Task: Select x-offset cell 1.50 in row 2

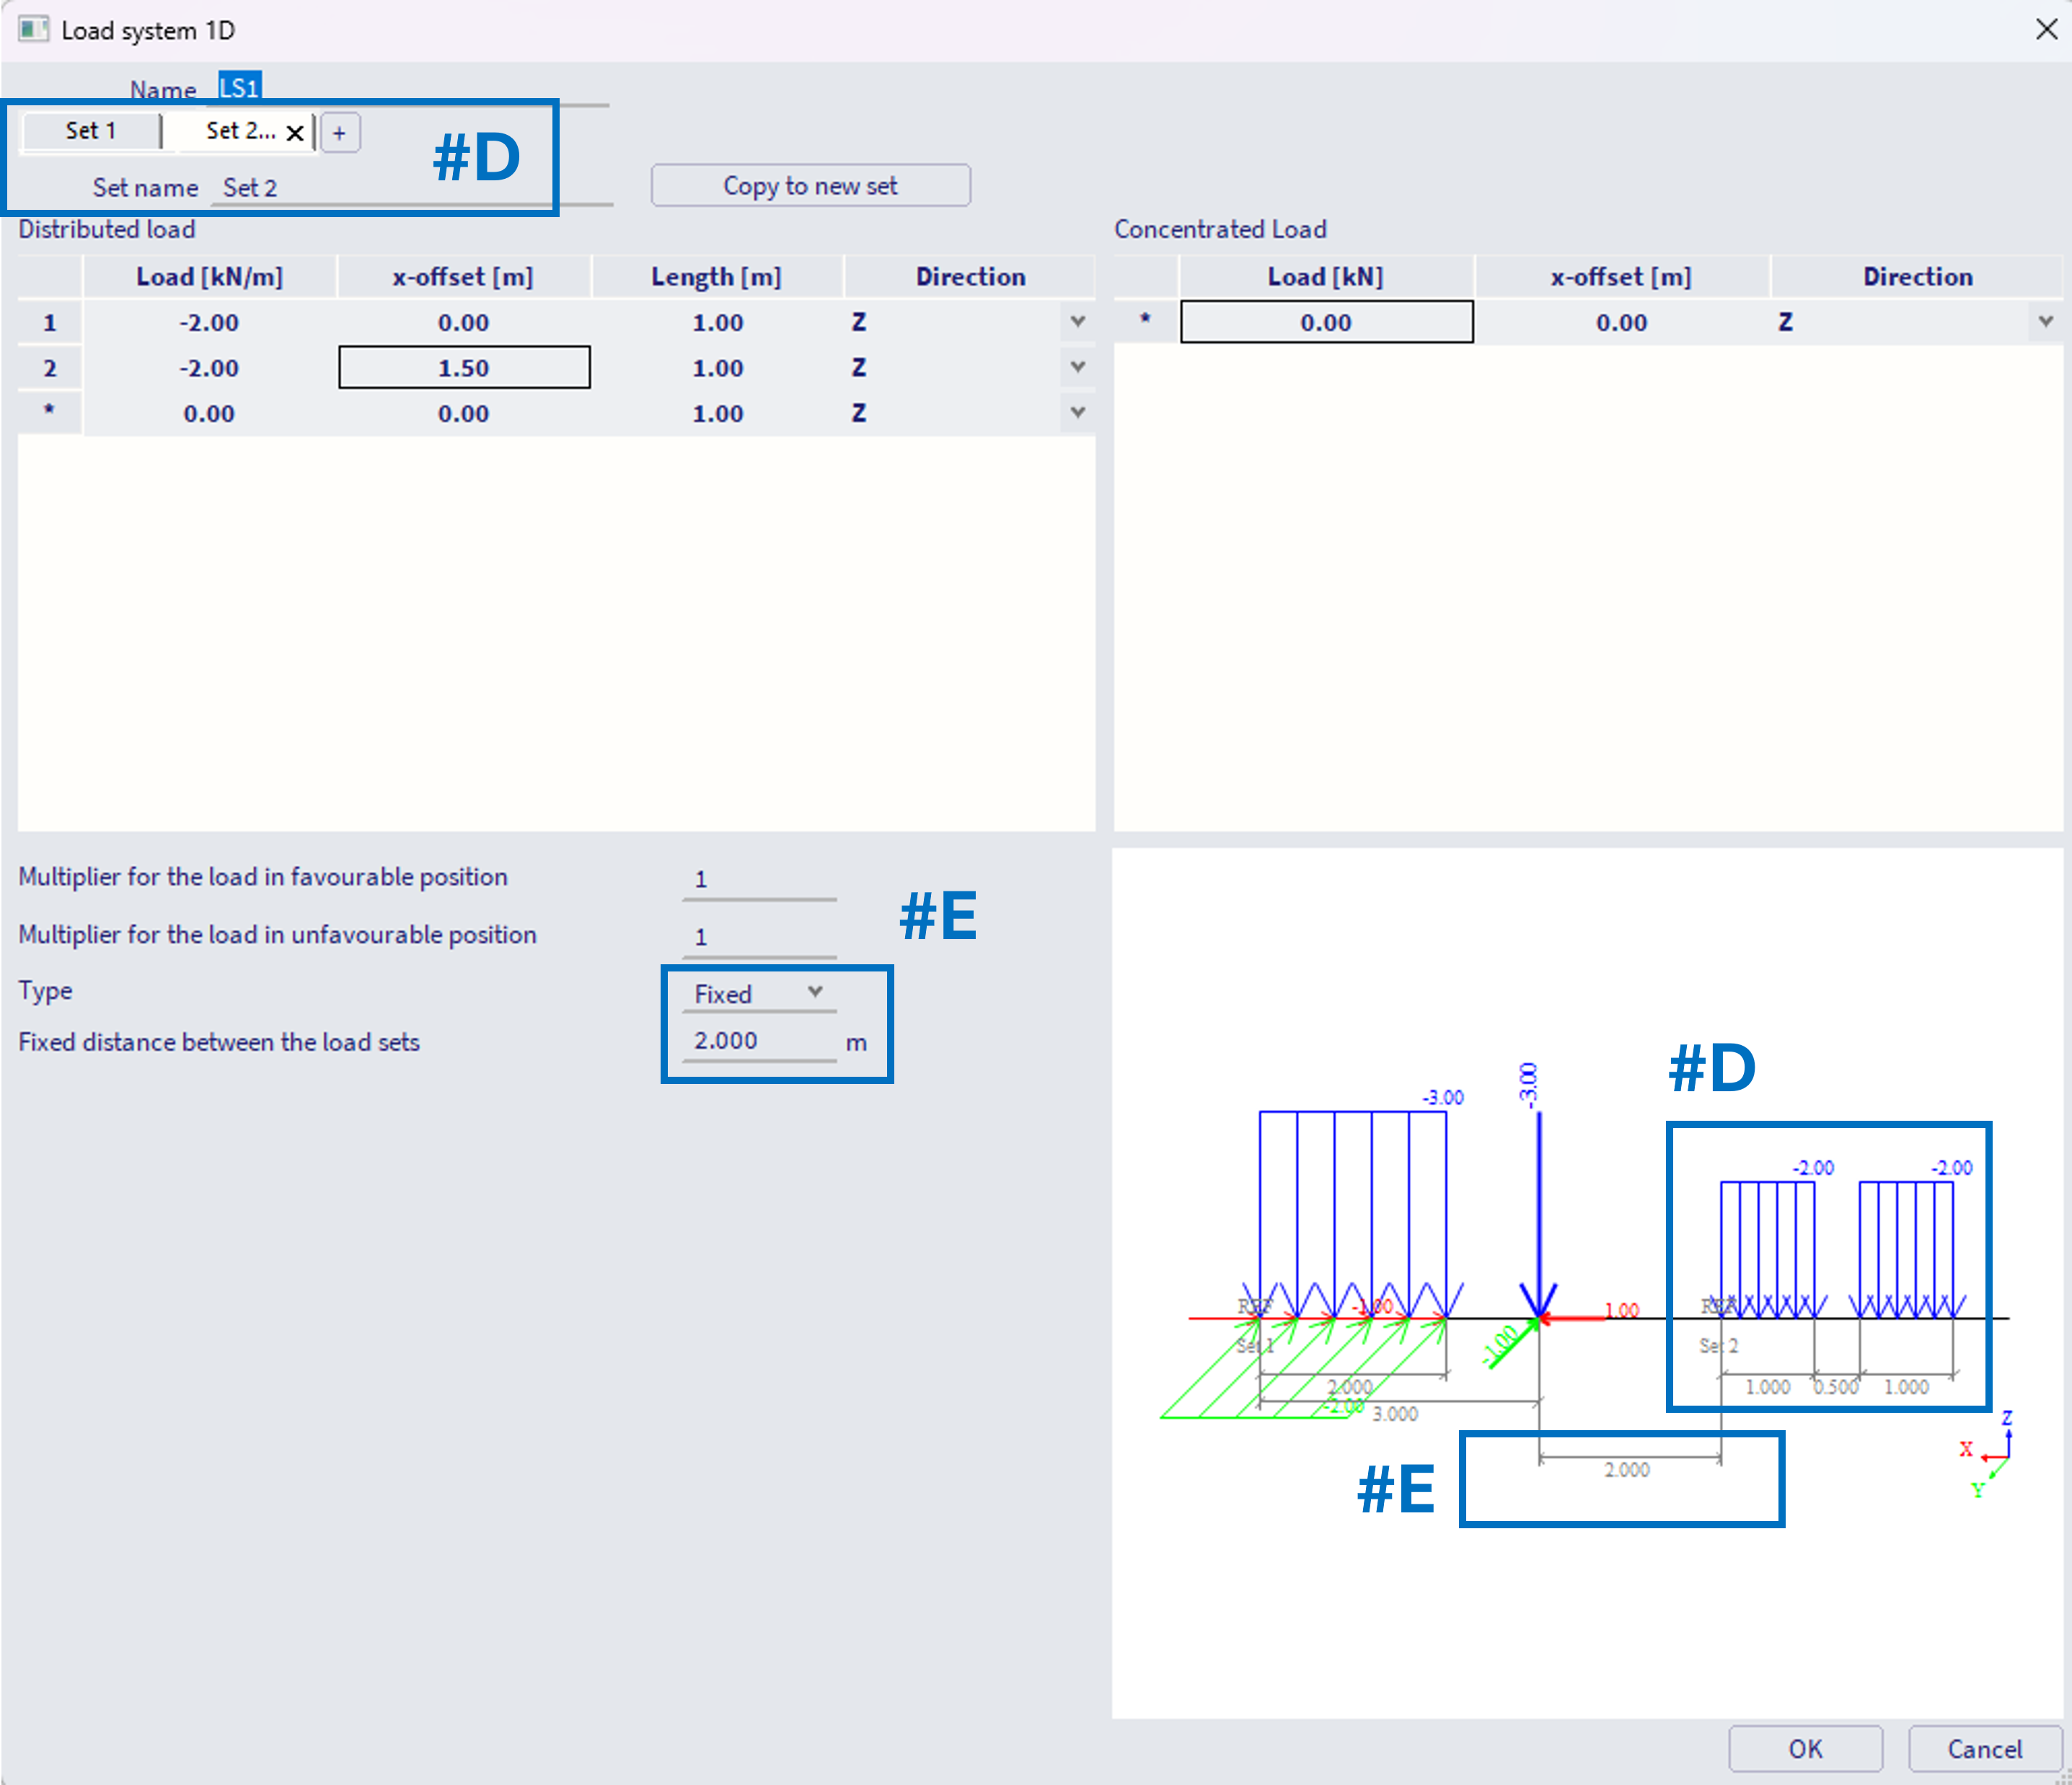Action: click(464, 367)
